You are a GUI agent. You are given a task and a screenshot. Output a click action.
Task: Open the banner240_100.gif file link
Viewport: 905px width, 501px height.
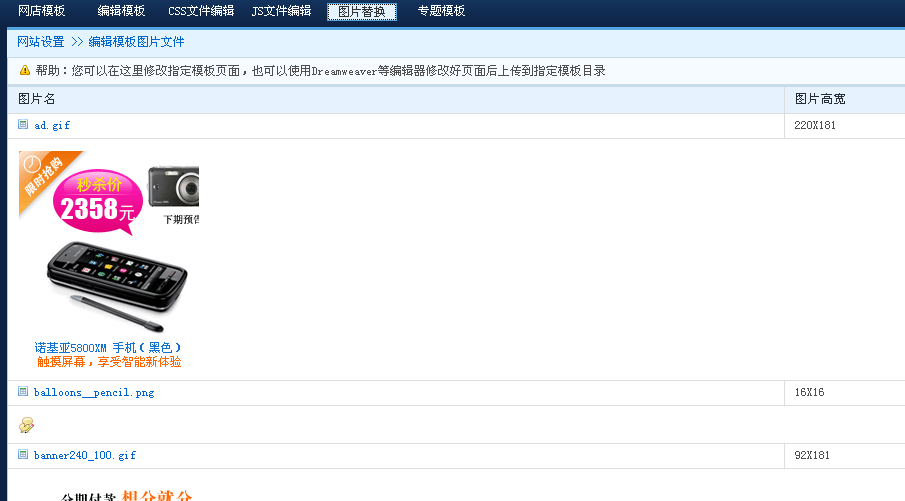click(85, 455)
